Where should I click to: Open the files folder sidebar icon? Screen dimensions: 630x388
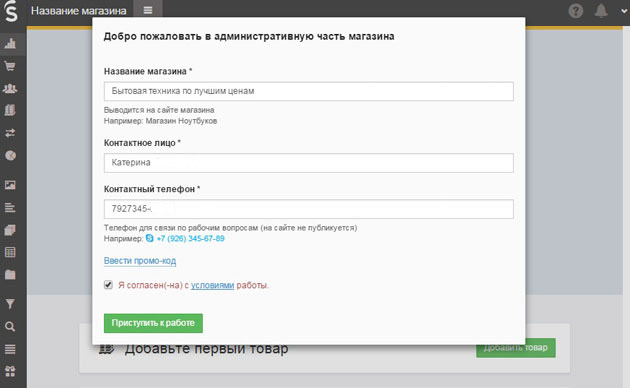(x=10, y=275)
